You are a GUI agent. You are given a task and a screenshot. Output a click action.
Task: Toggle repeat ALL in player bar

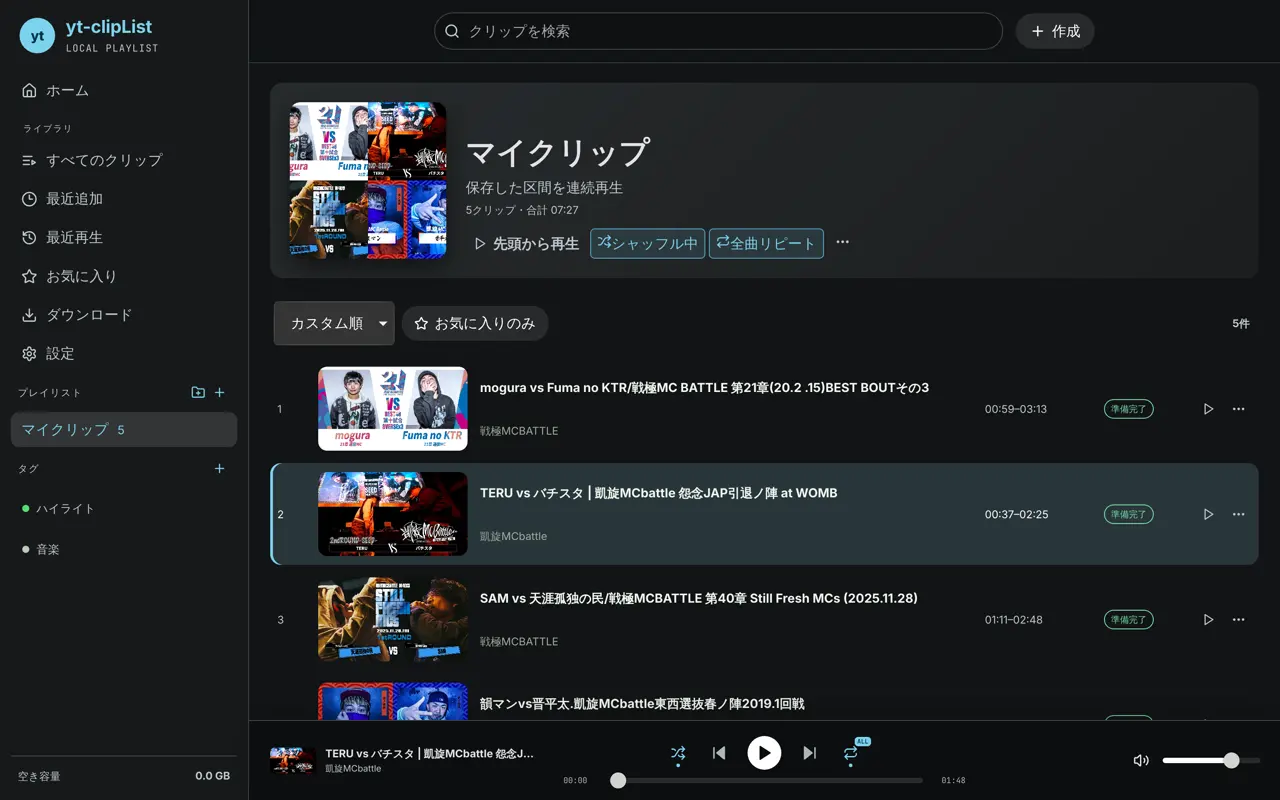point(851,753)
